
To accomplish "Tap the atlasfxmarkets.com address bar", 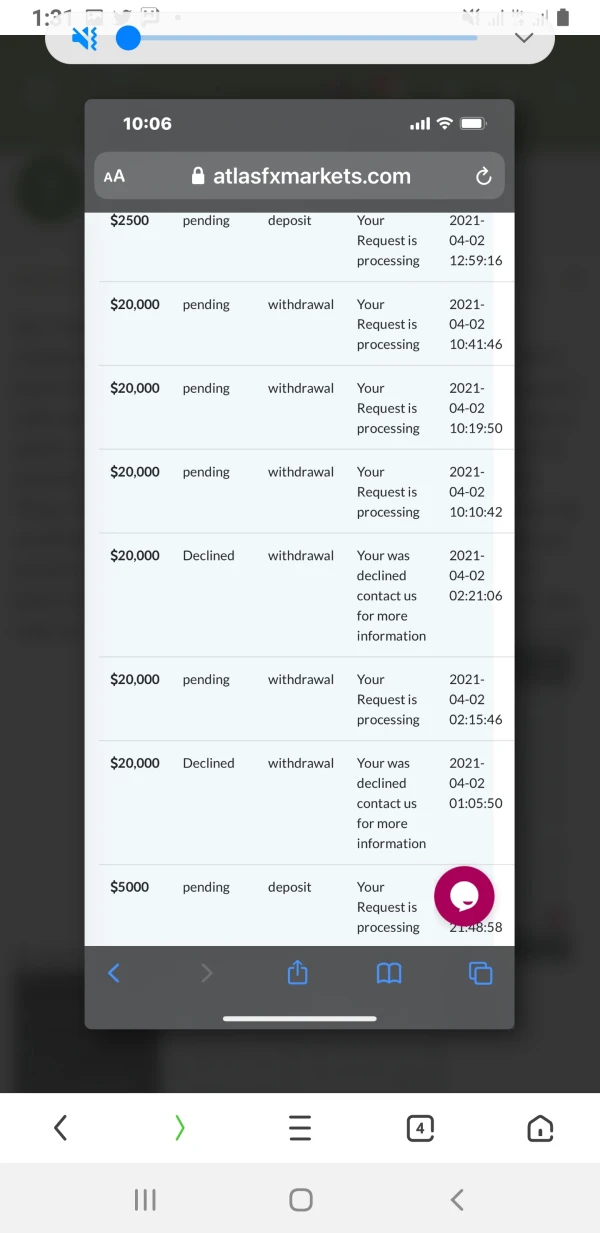I will coord(300,176).
